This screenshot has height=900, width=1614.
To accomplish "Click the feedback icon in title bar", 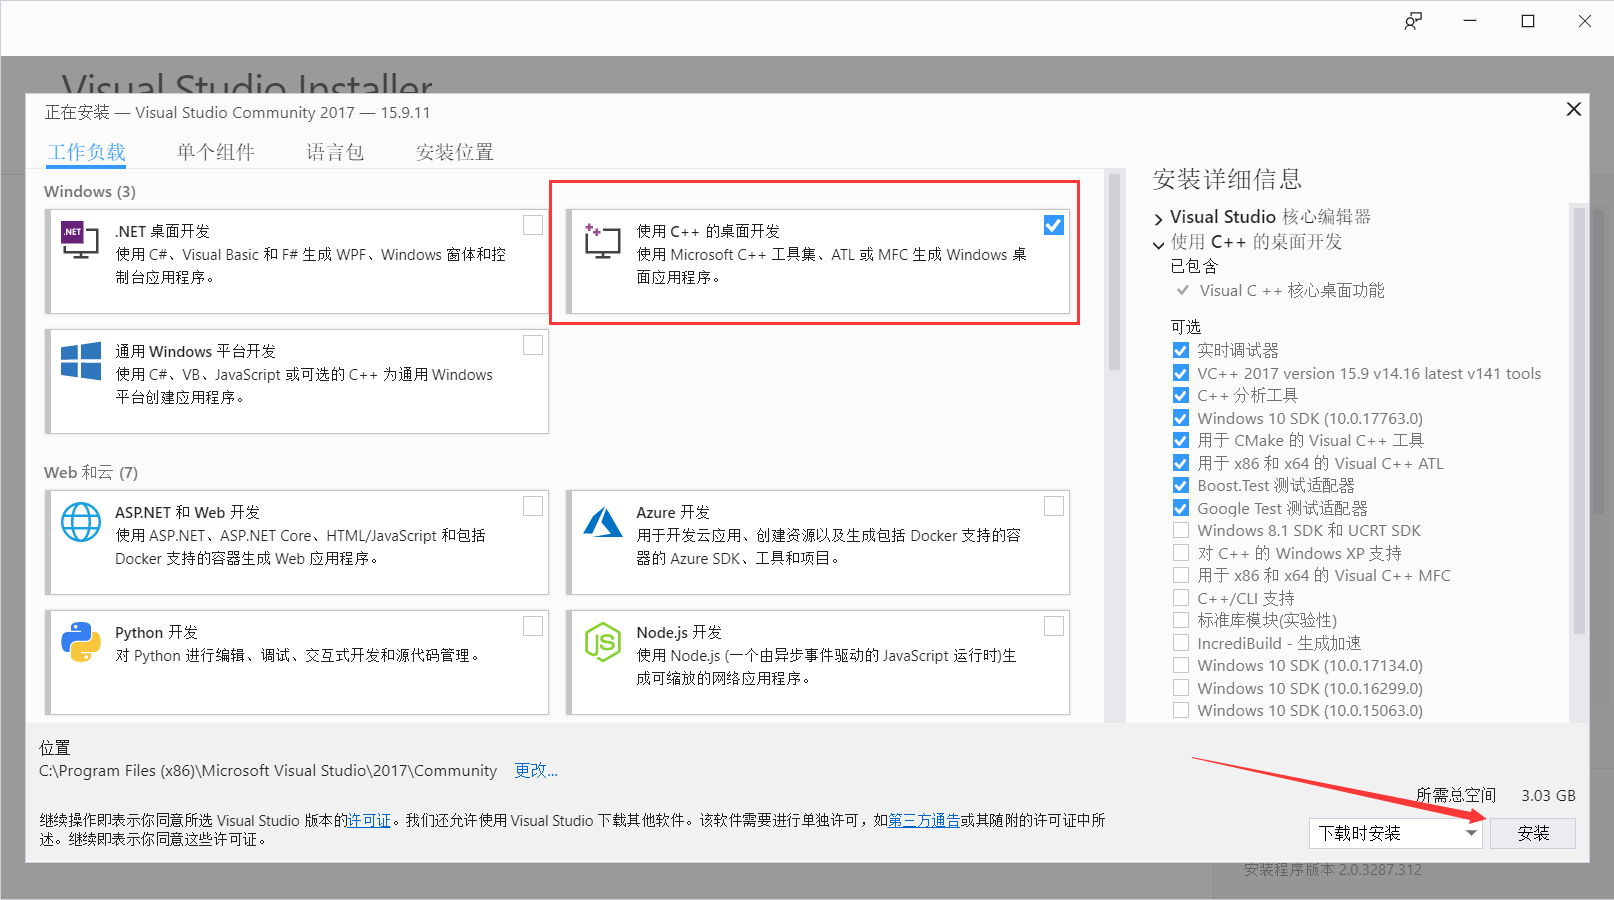I will (1412, 21).
